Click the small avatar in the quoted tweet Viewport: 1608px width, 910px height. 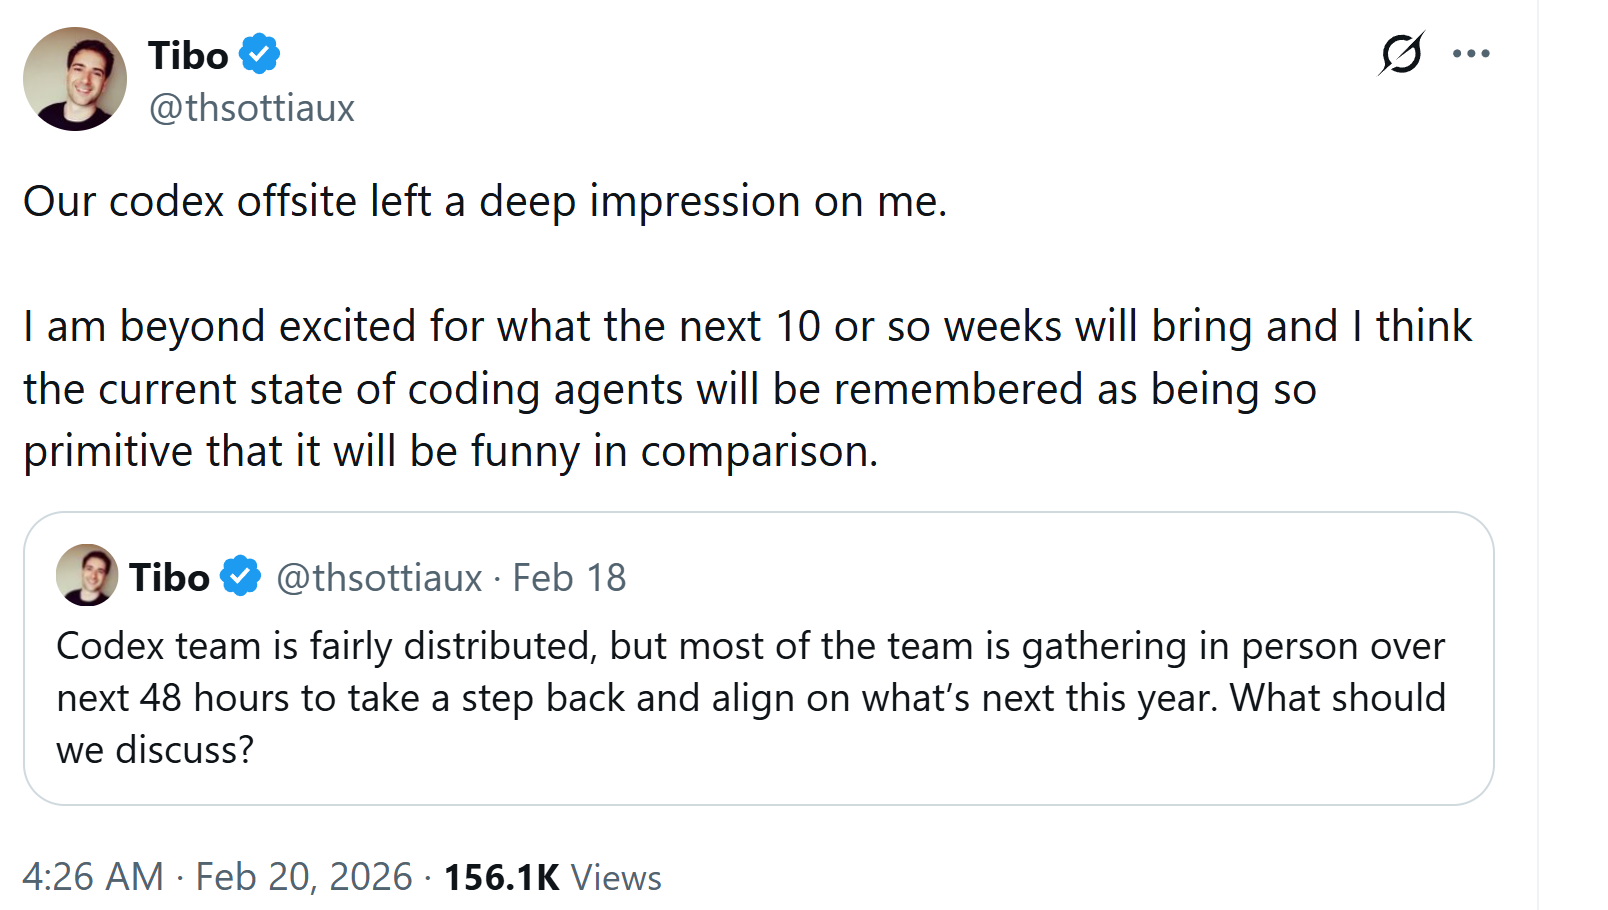(87, 575)
